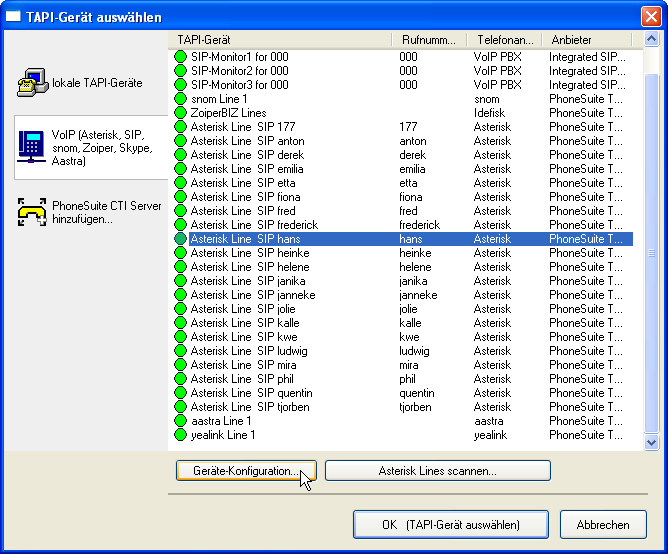Cancel the dialog with Abbrechen

click(603, 524)
